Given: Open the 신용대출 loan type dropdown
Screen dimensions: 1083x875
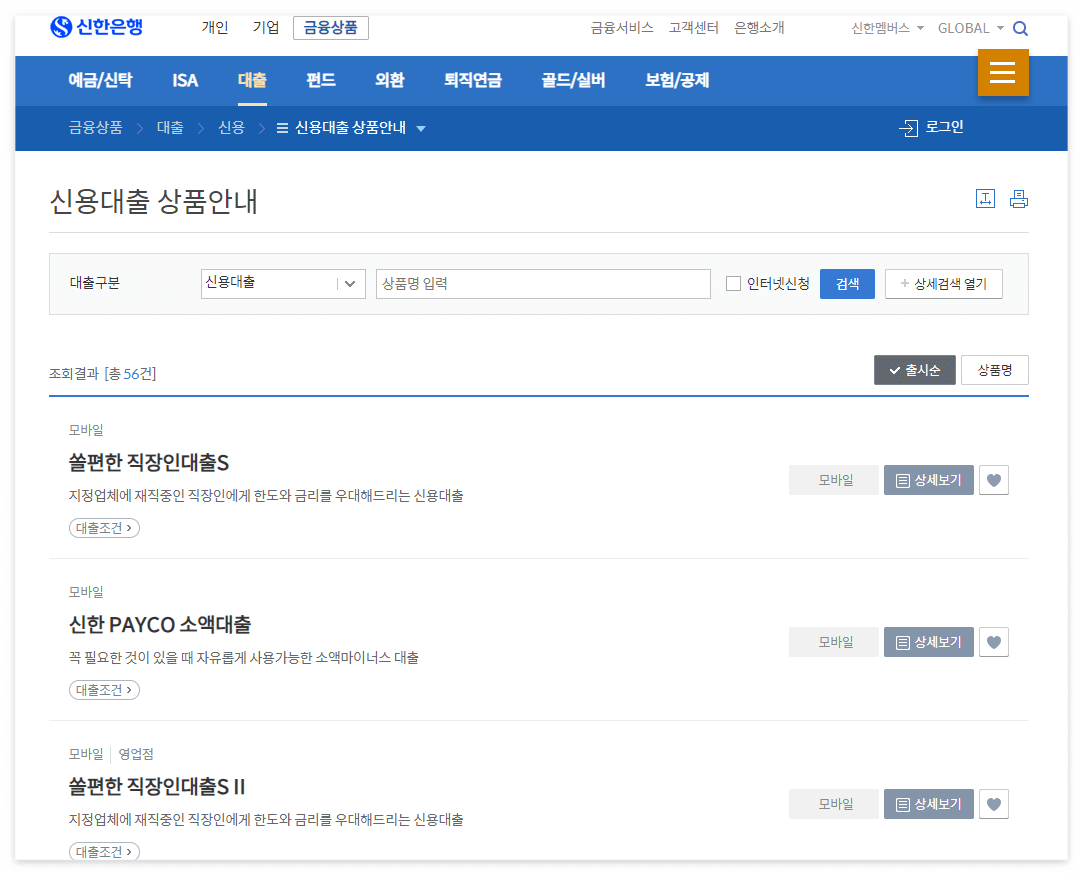Looking at the screenshot, I should point(282,283).
